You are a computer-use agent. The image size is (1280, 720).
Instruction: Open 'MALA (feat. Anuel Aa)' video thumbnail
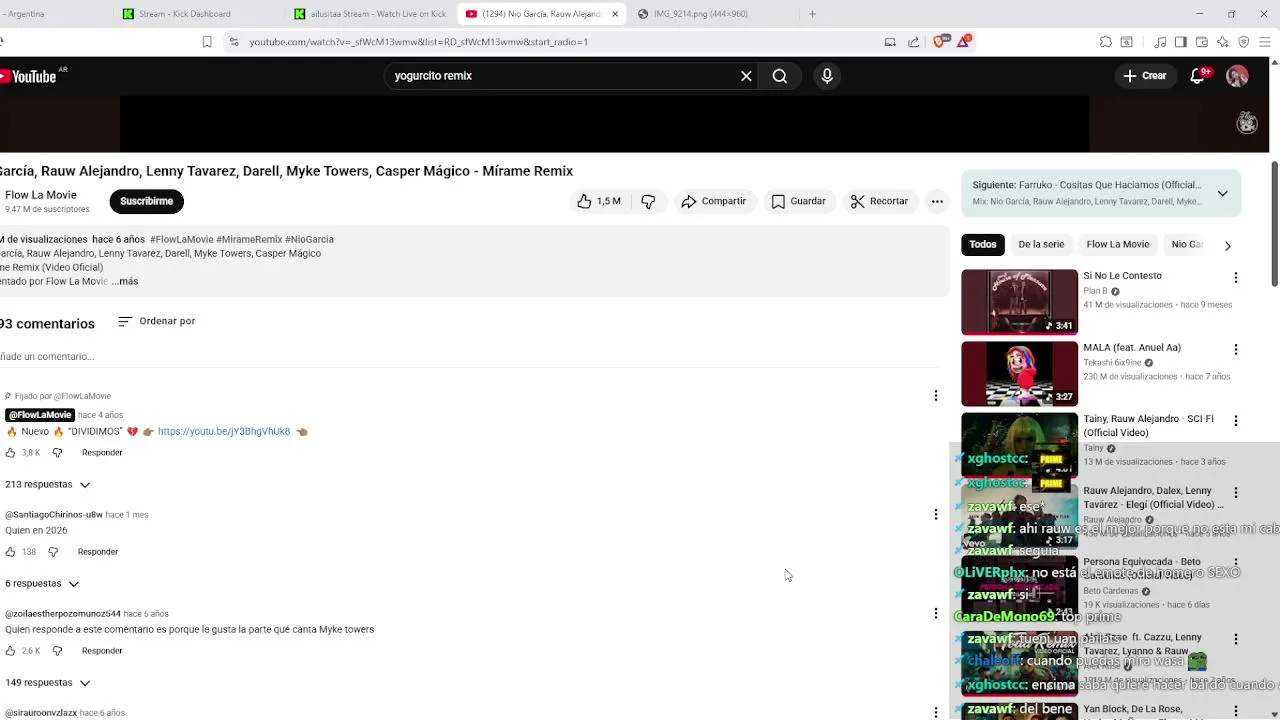click(1020, 374)
